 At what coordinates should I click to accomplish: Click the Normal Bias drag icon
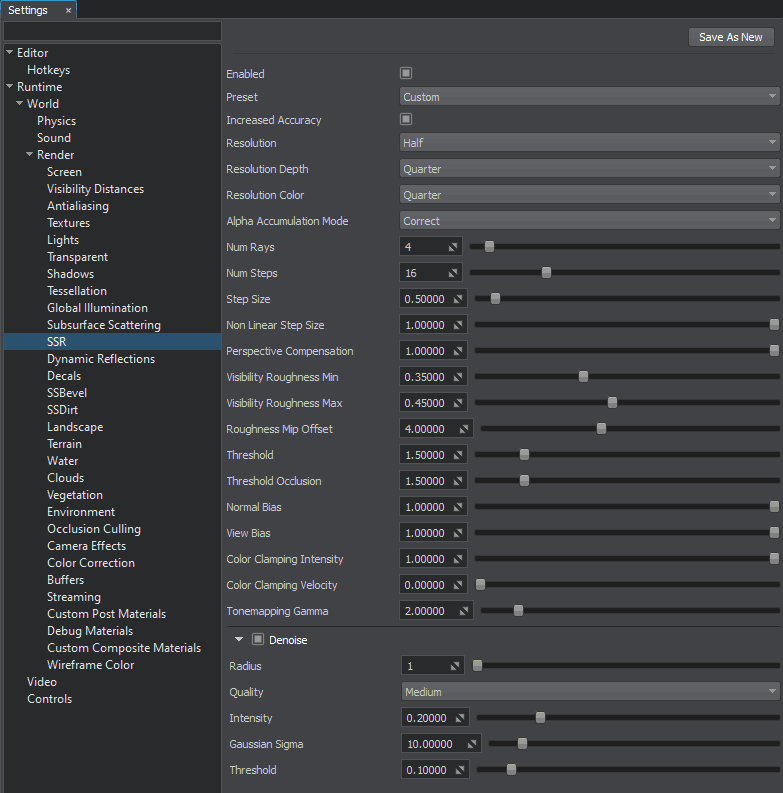[x=458, y=507]
